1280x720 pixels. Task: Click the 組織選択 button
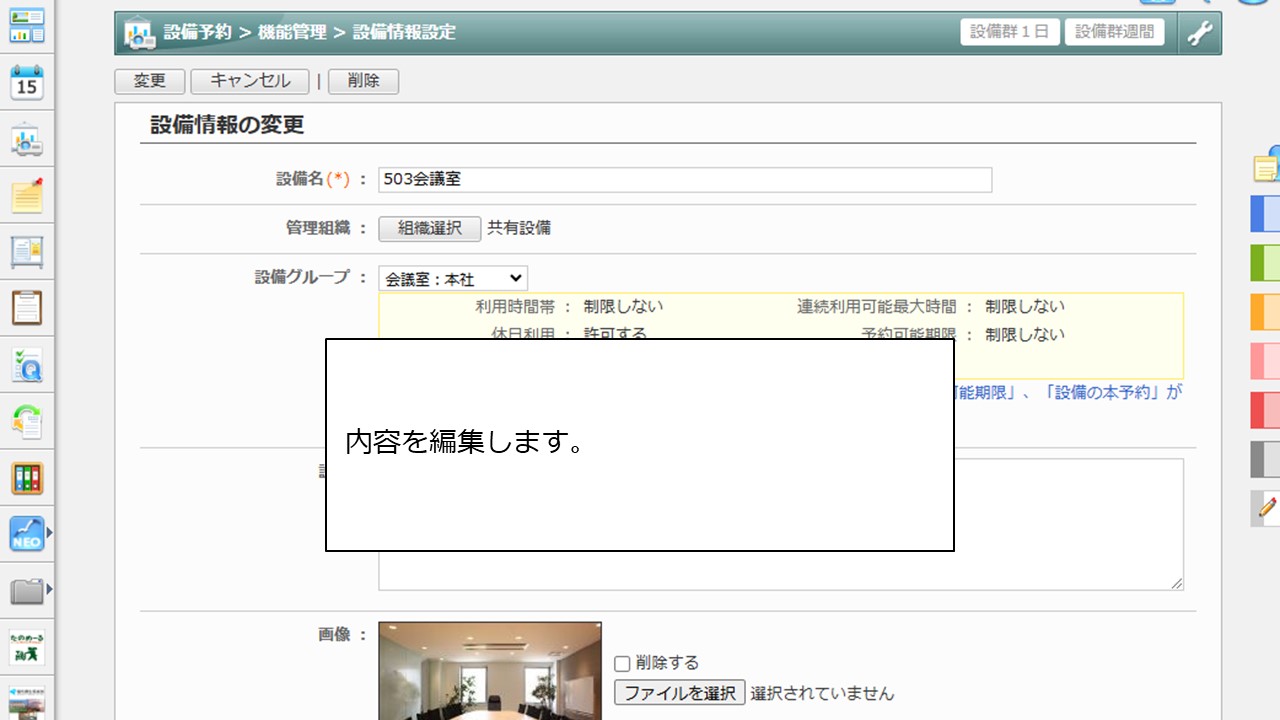click(x=430, y=228)
